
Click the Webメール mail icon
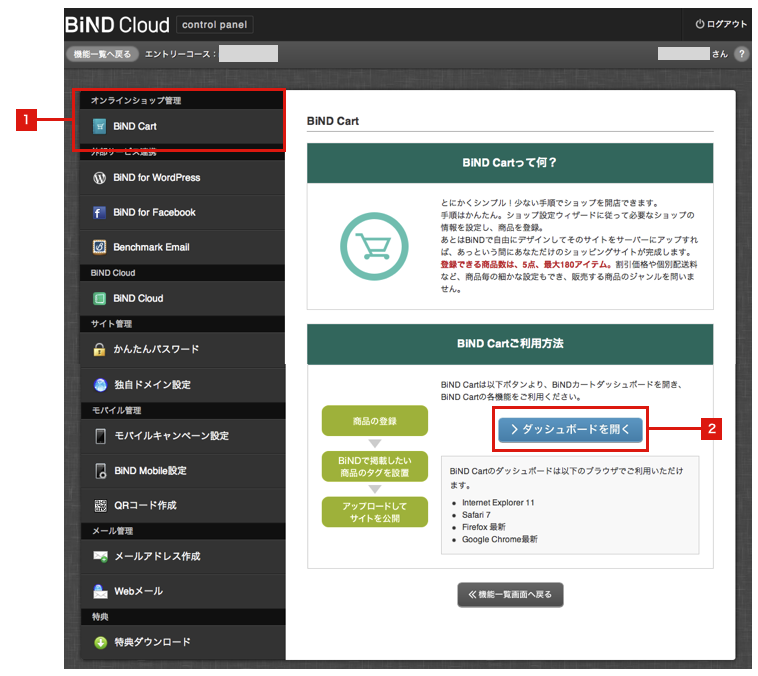point(101,591)
